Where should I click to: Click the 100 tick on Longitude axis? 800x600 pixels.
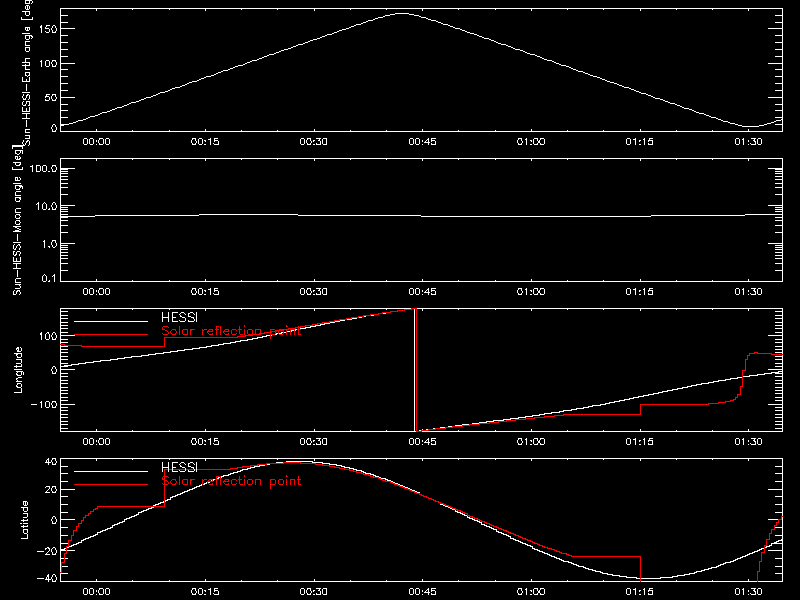[48, 336]
